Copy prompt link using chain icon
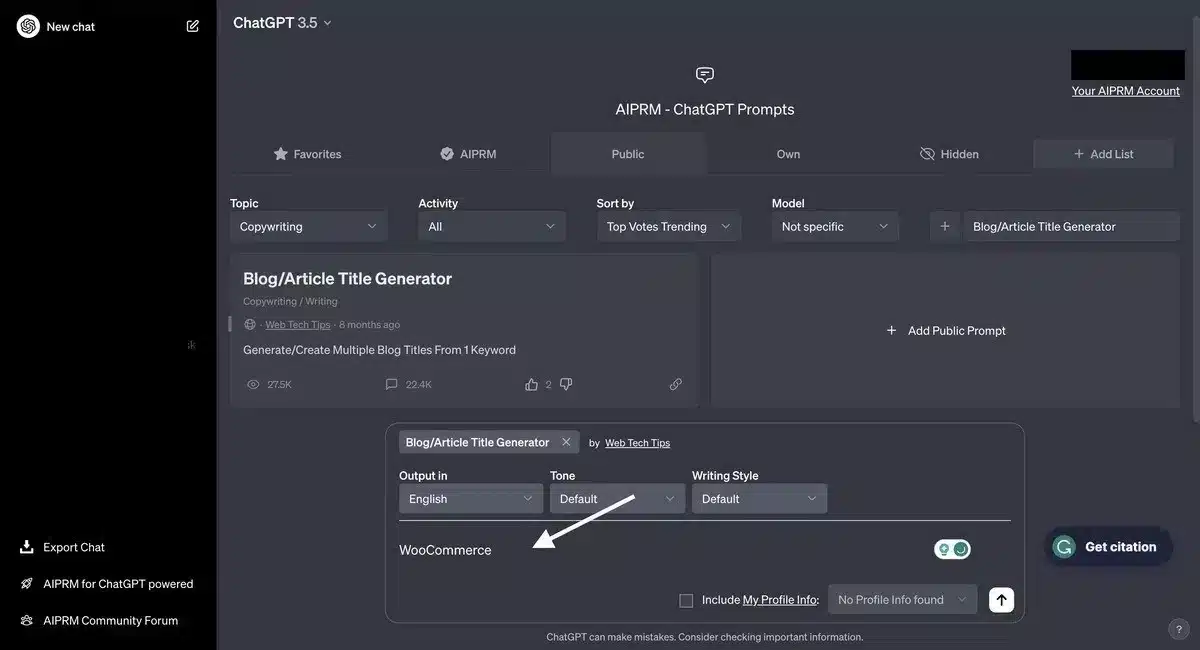The height and width of the screenshot is (650, 1200). coord(676,384)
